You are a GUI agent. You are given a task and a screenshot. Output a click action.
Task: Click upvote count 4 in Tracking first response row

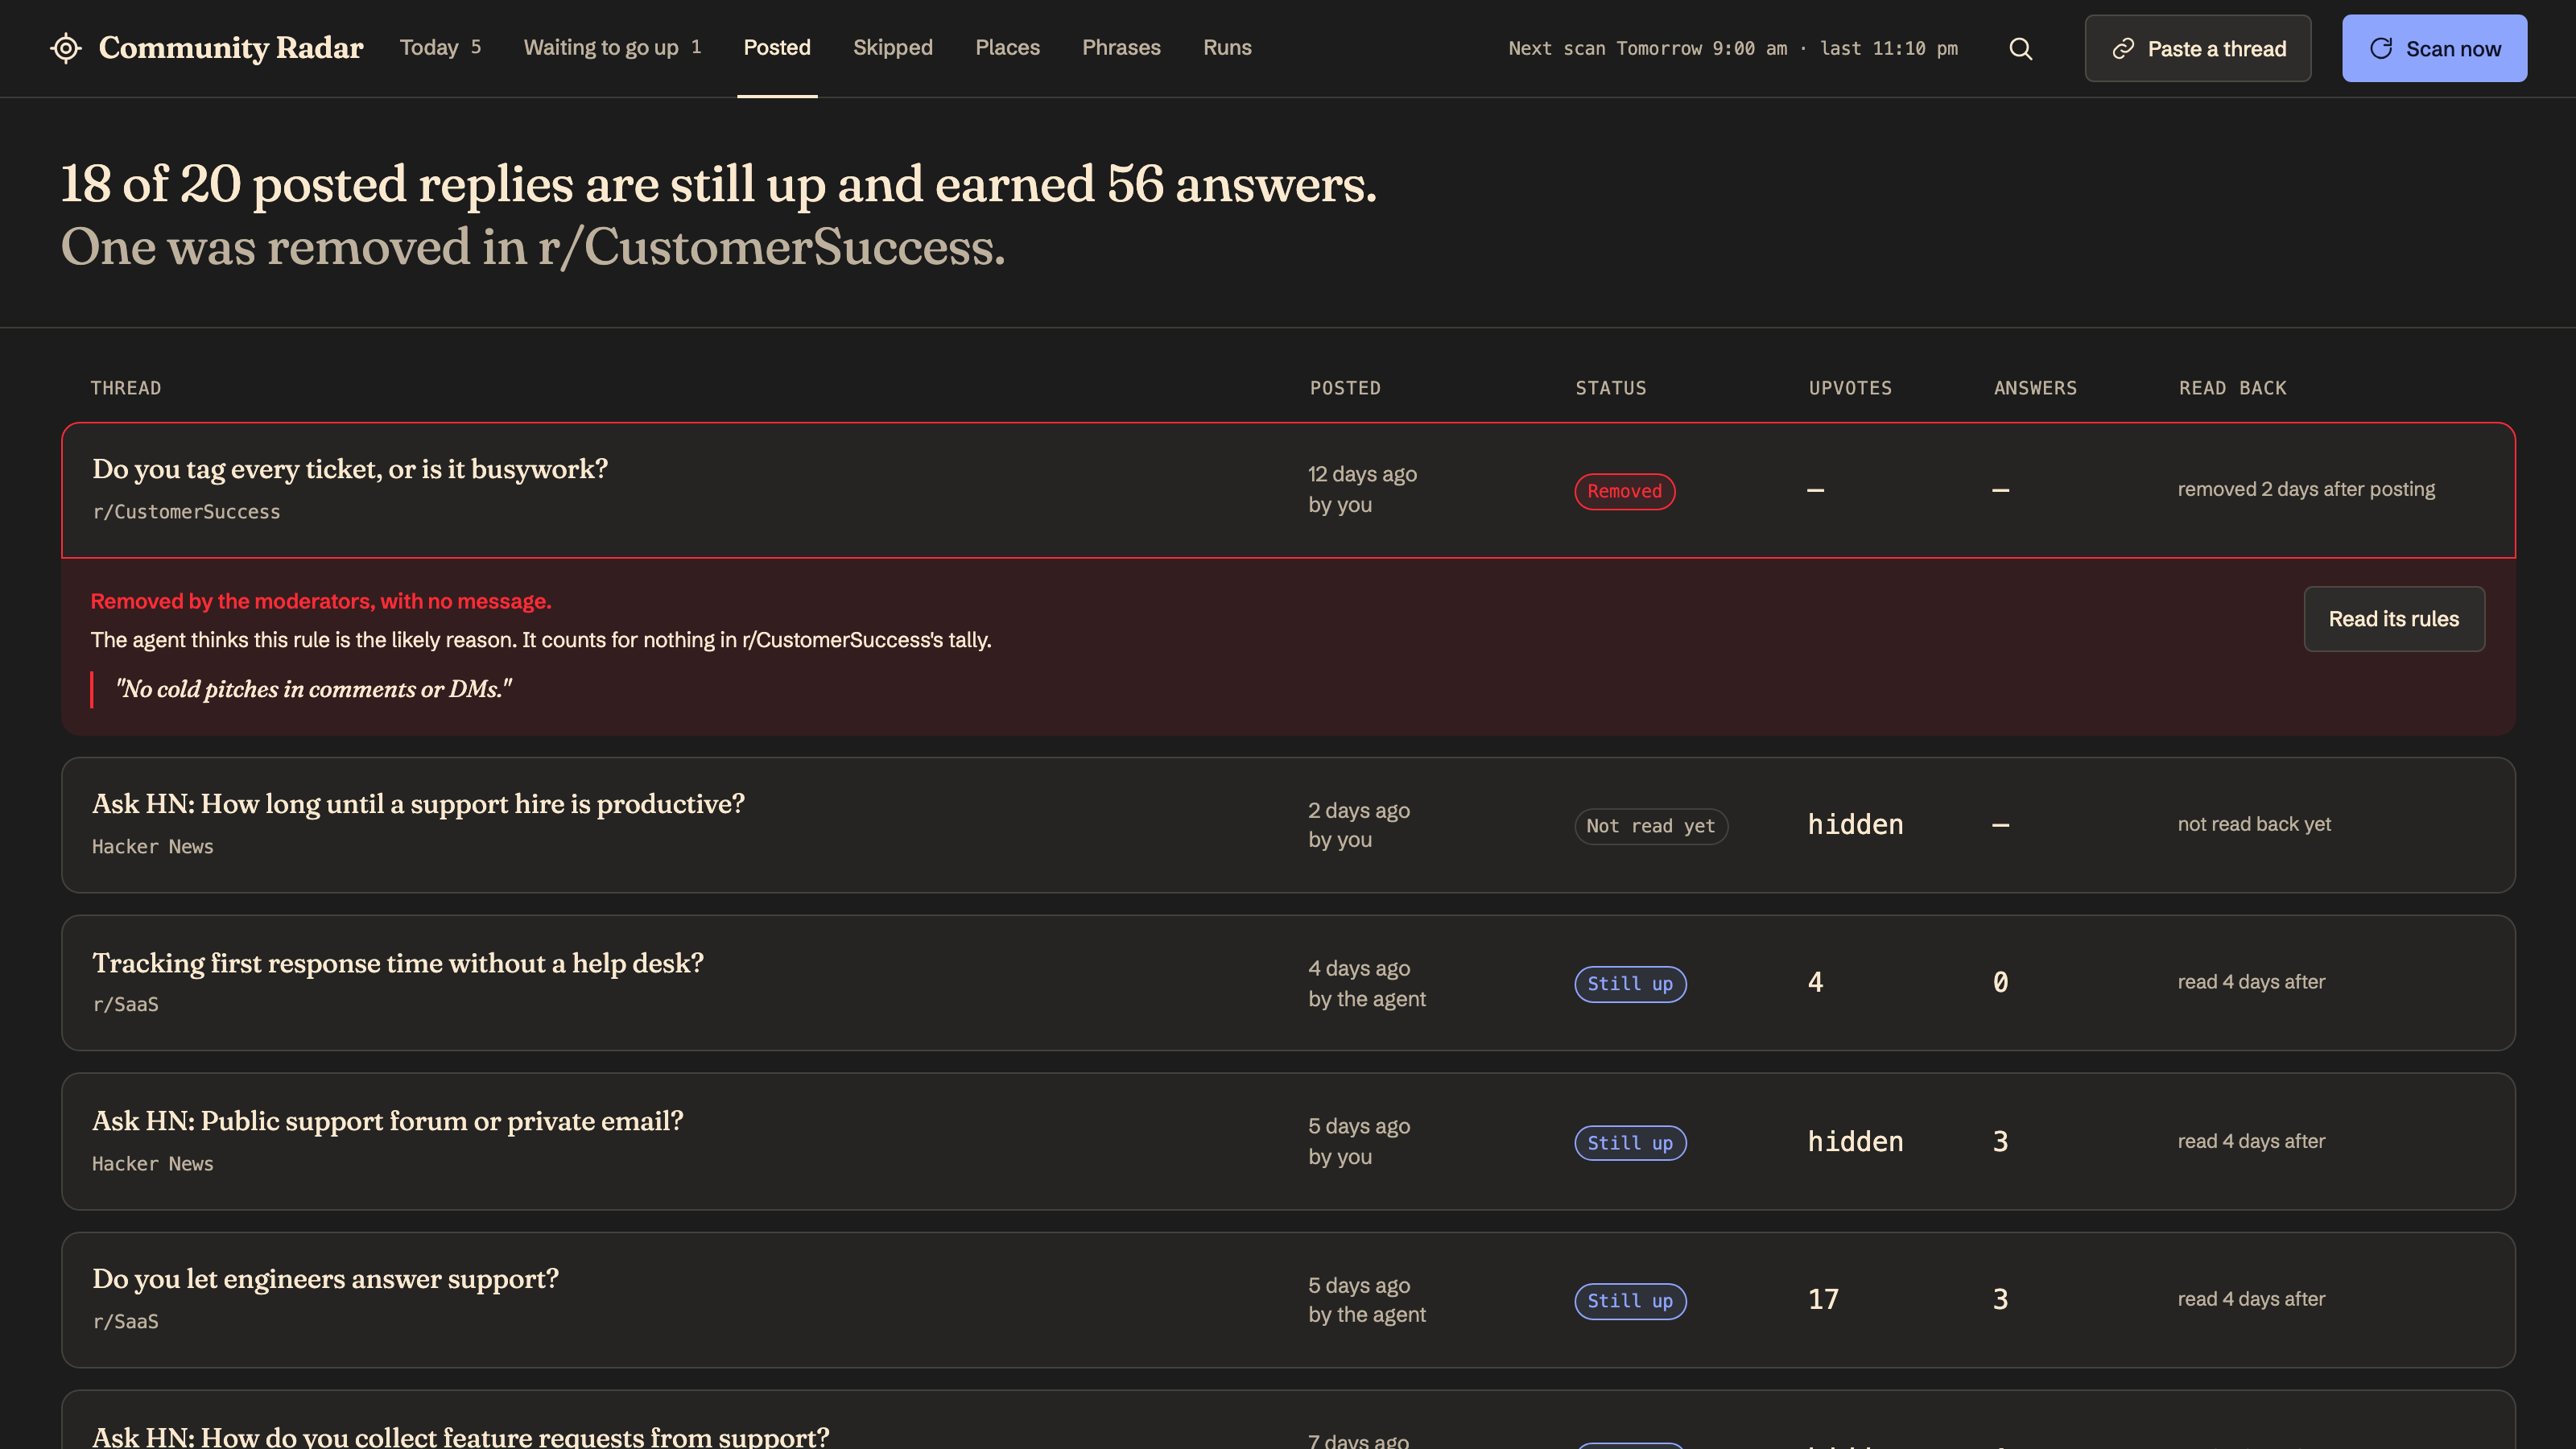[1815, 982]
